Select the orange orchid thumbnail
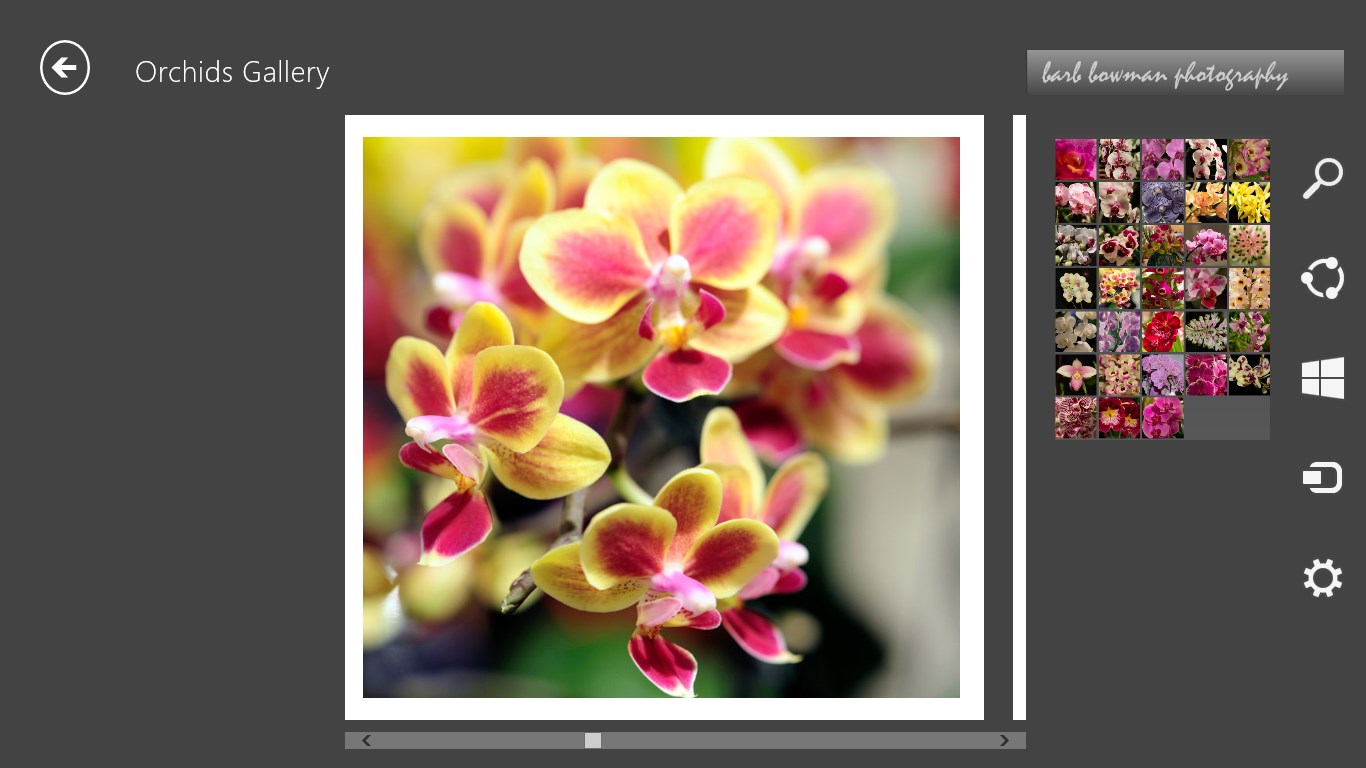Viewport: 1366px width, 768px height. [1206, 202]
